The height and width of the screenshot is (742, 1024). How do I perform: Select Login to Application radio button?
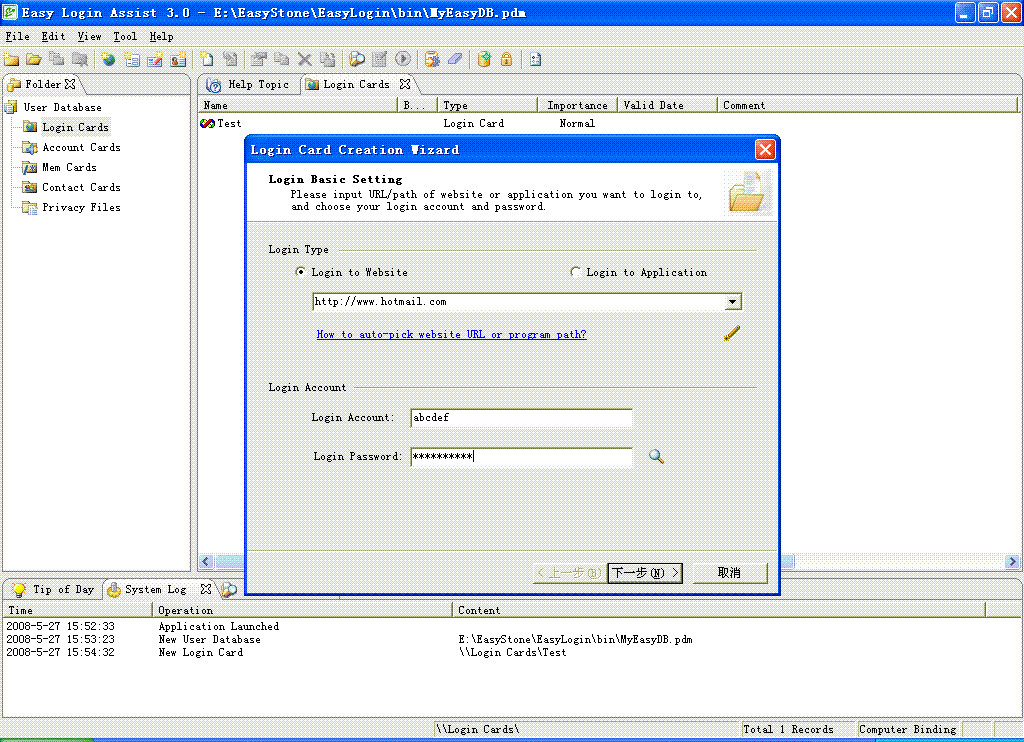tap(575, 272)
